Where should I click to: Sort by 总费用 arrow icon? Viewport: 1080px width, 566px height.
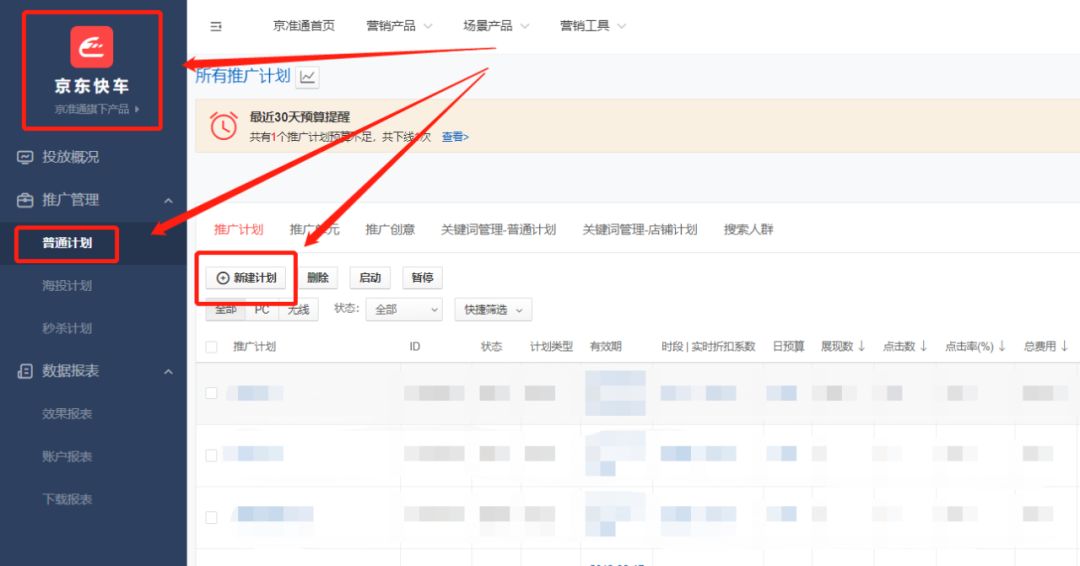1065,346
